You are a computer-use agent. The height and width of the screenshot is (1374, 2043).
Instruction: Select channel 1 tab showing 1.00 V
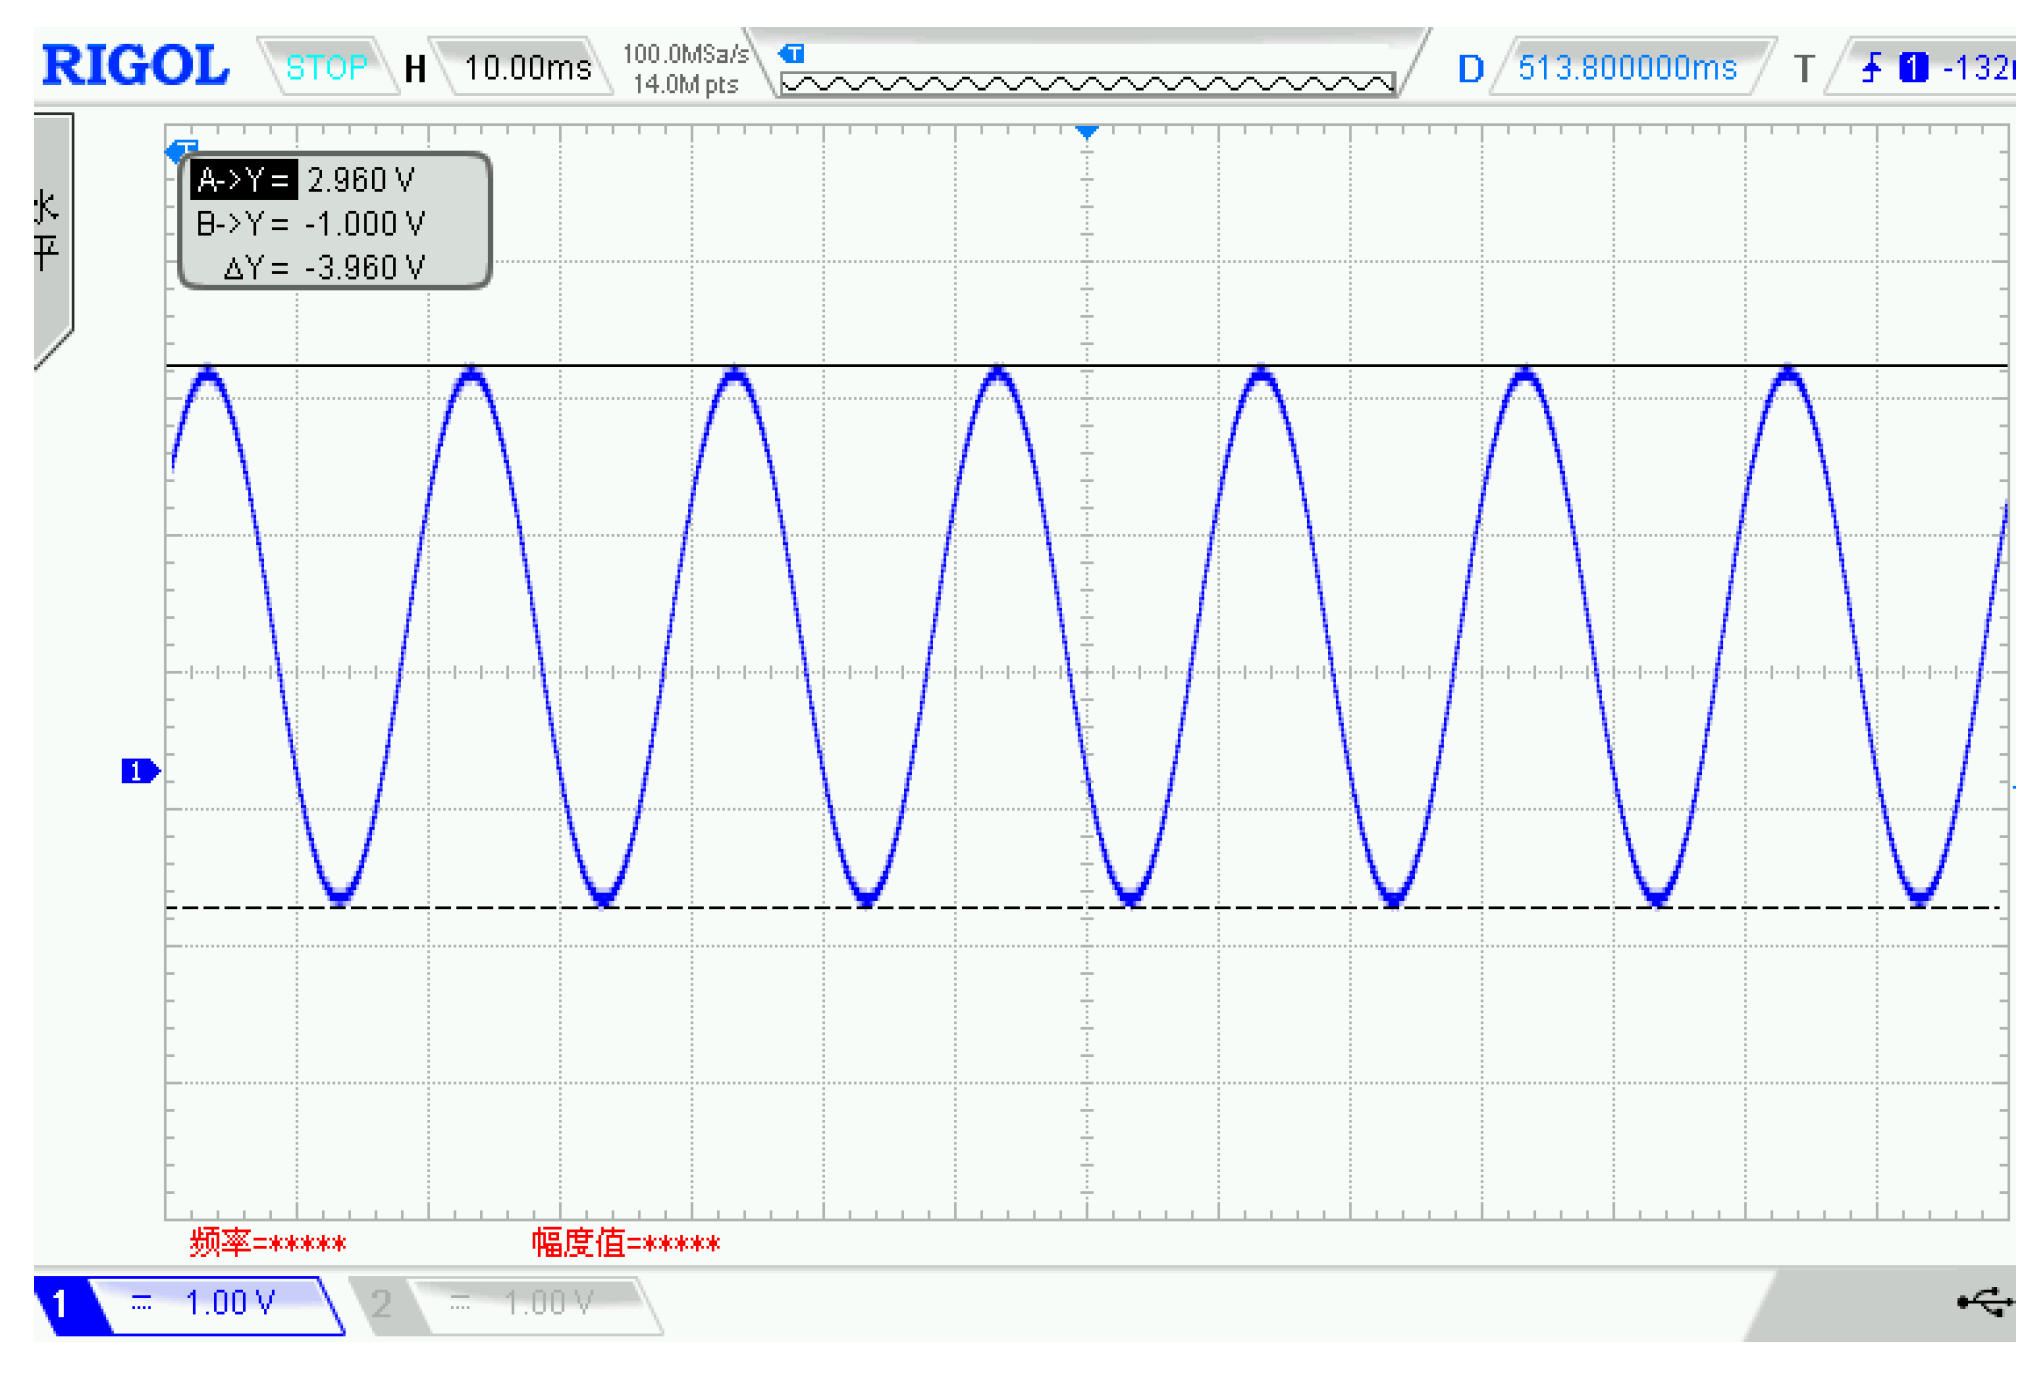215,1303
